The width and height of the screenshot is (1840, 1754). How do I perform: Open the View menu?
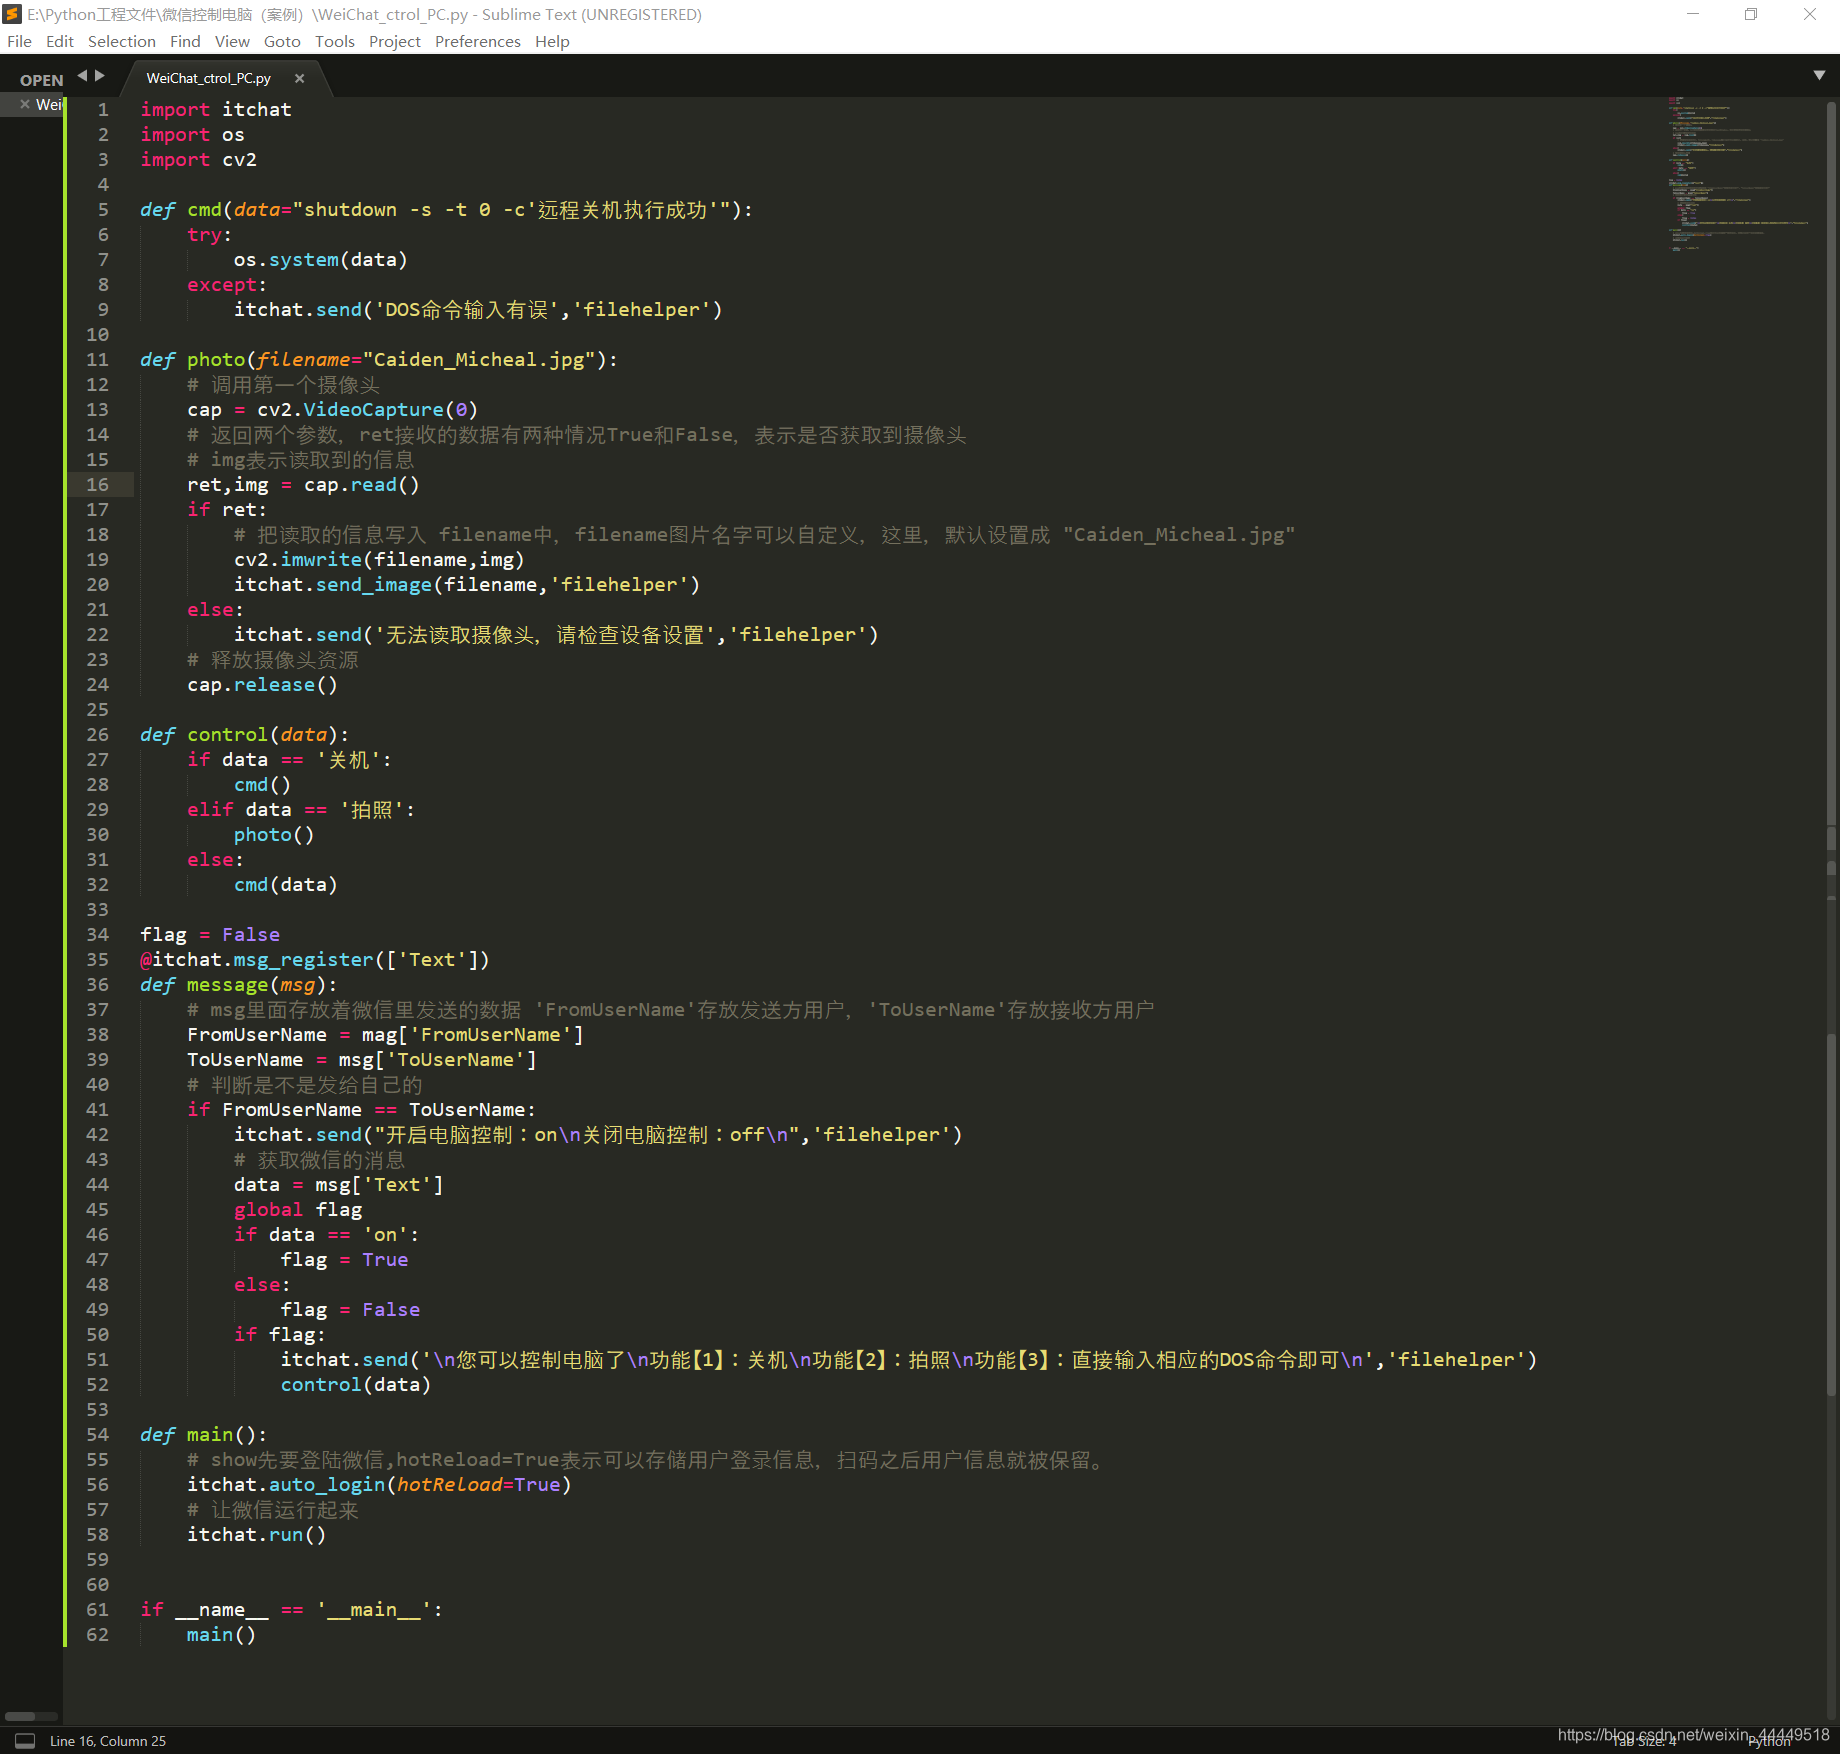click(232, 41)
